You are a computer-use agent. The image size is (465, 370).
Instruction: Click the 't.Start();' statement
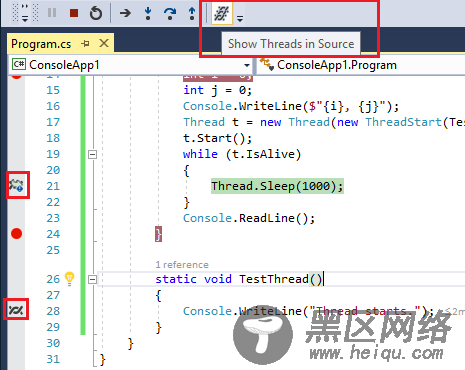[217, 138]
